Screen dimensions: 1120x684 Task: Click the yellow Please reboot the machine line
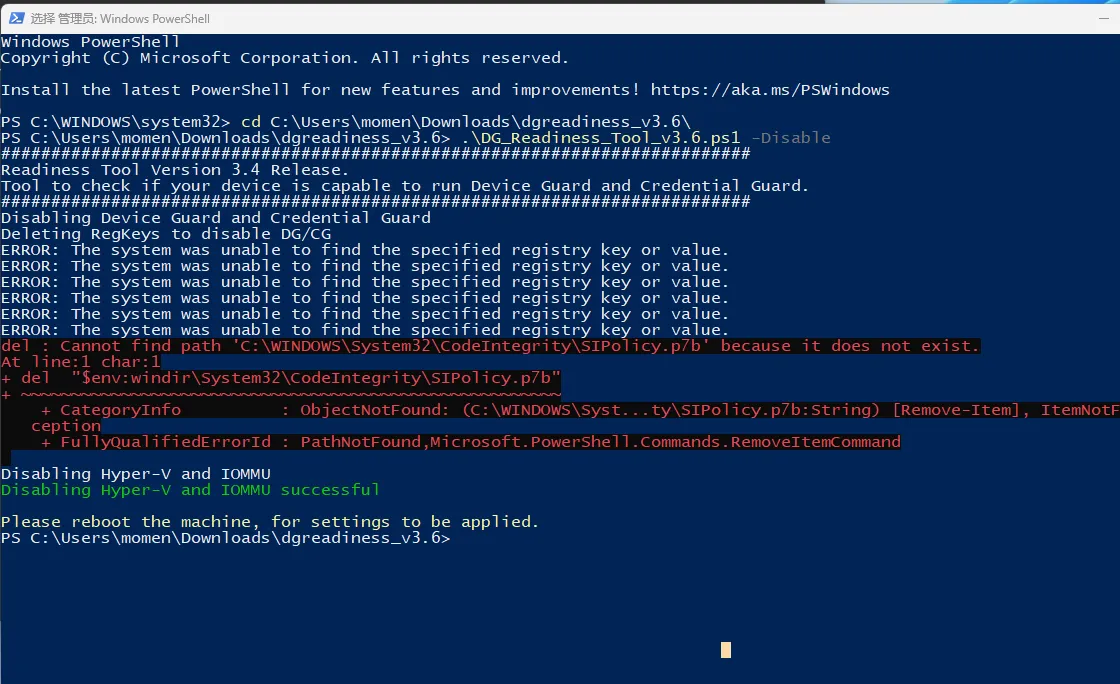[270, 522]
